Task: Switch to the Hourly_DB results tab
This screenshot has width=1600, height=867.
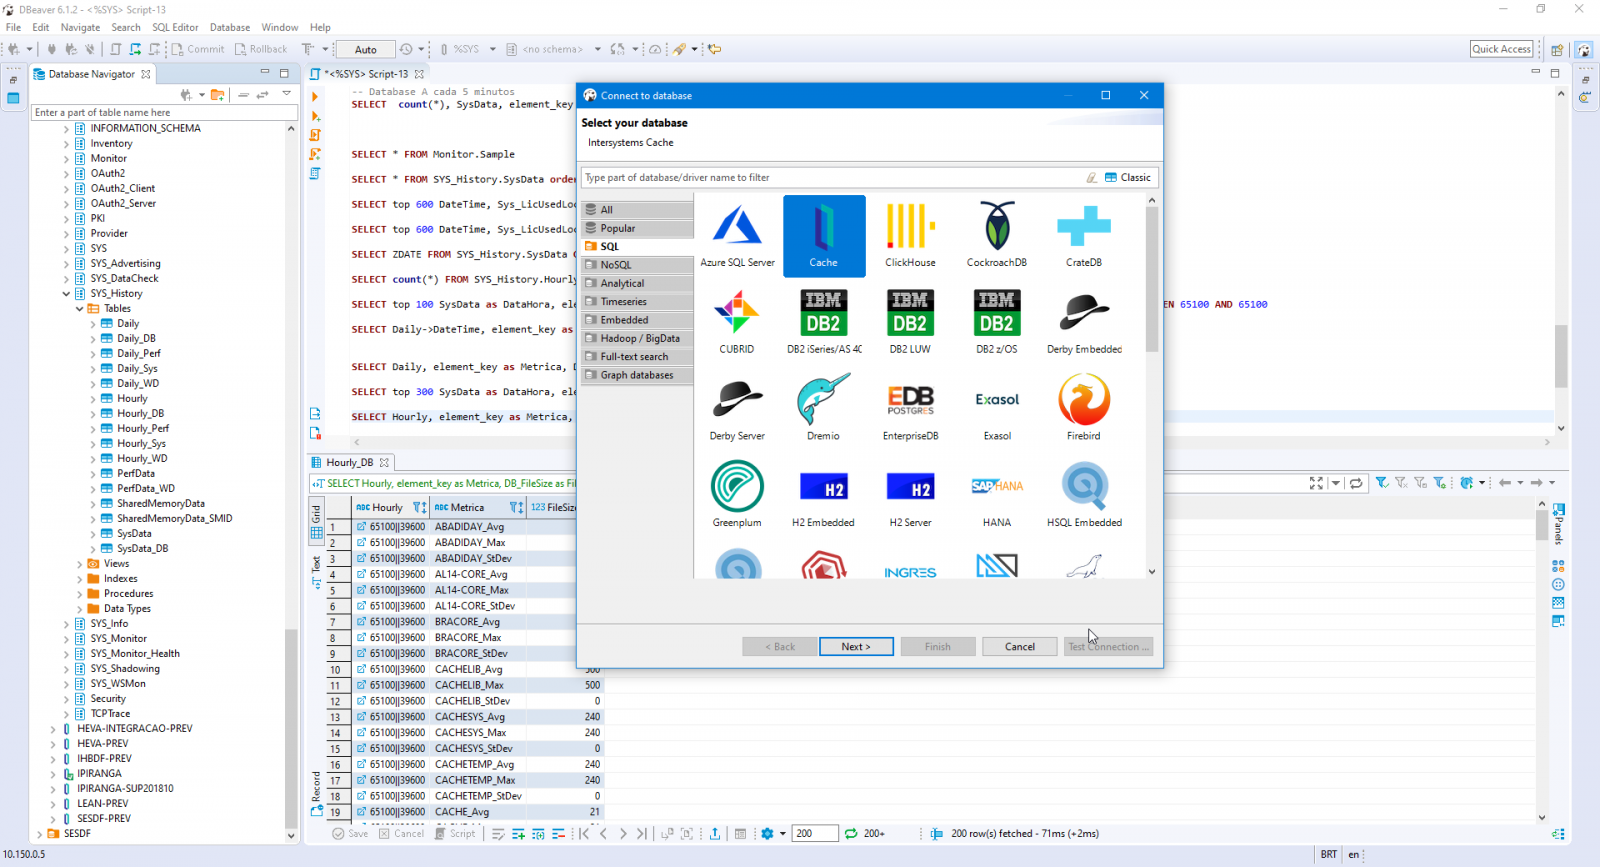Action: (x=349, y=462)
